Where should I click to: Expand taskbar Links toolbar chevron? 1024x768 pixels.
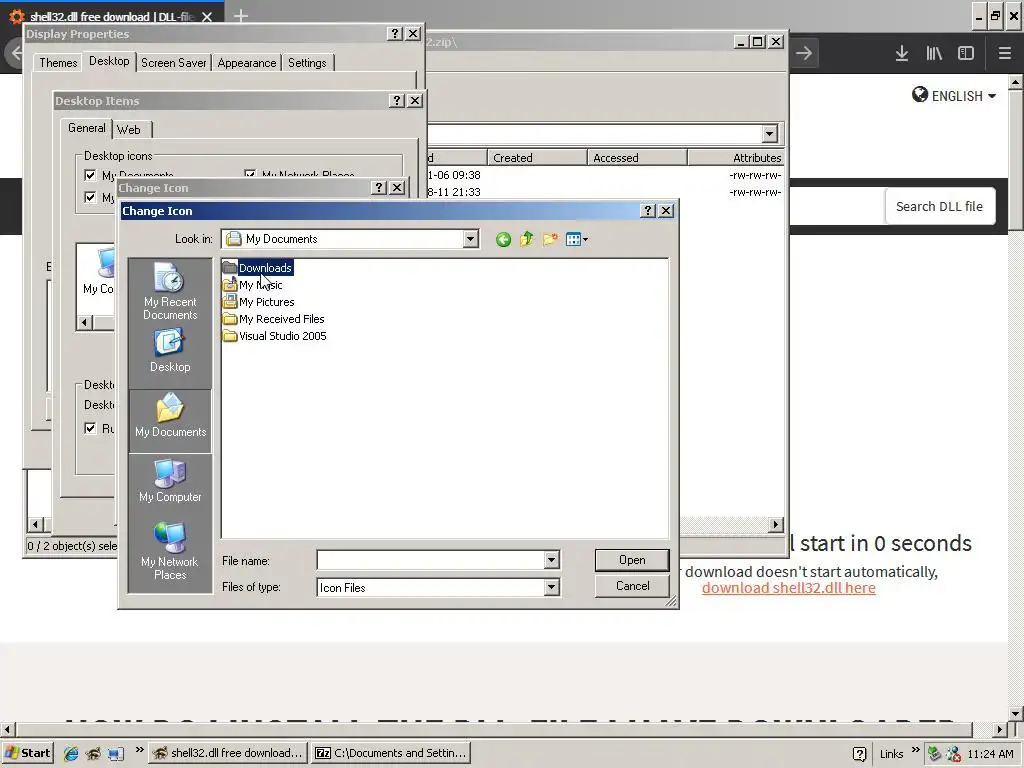point(915,750)
